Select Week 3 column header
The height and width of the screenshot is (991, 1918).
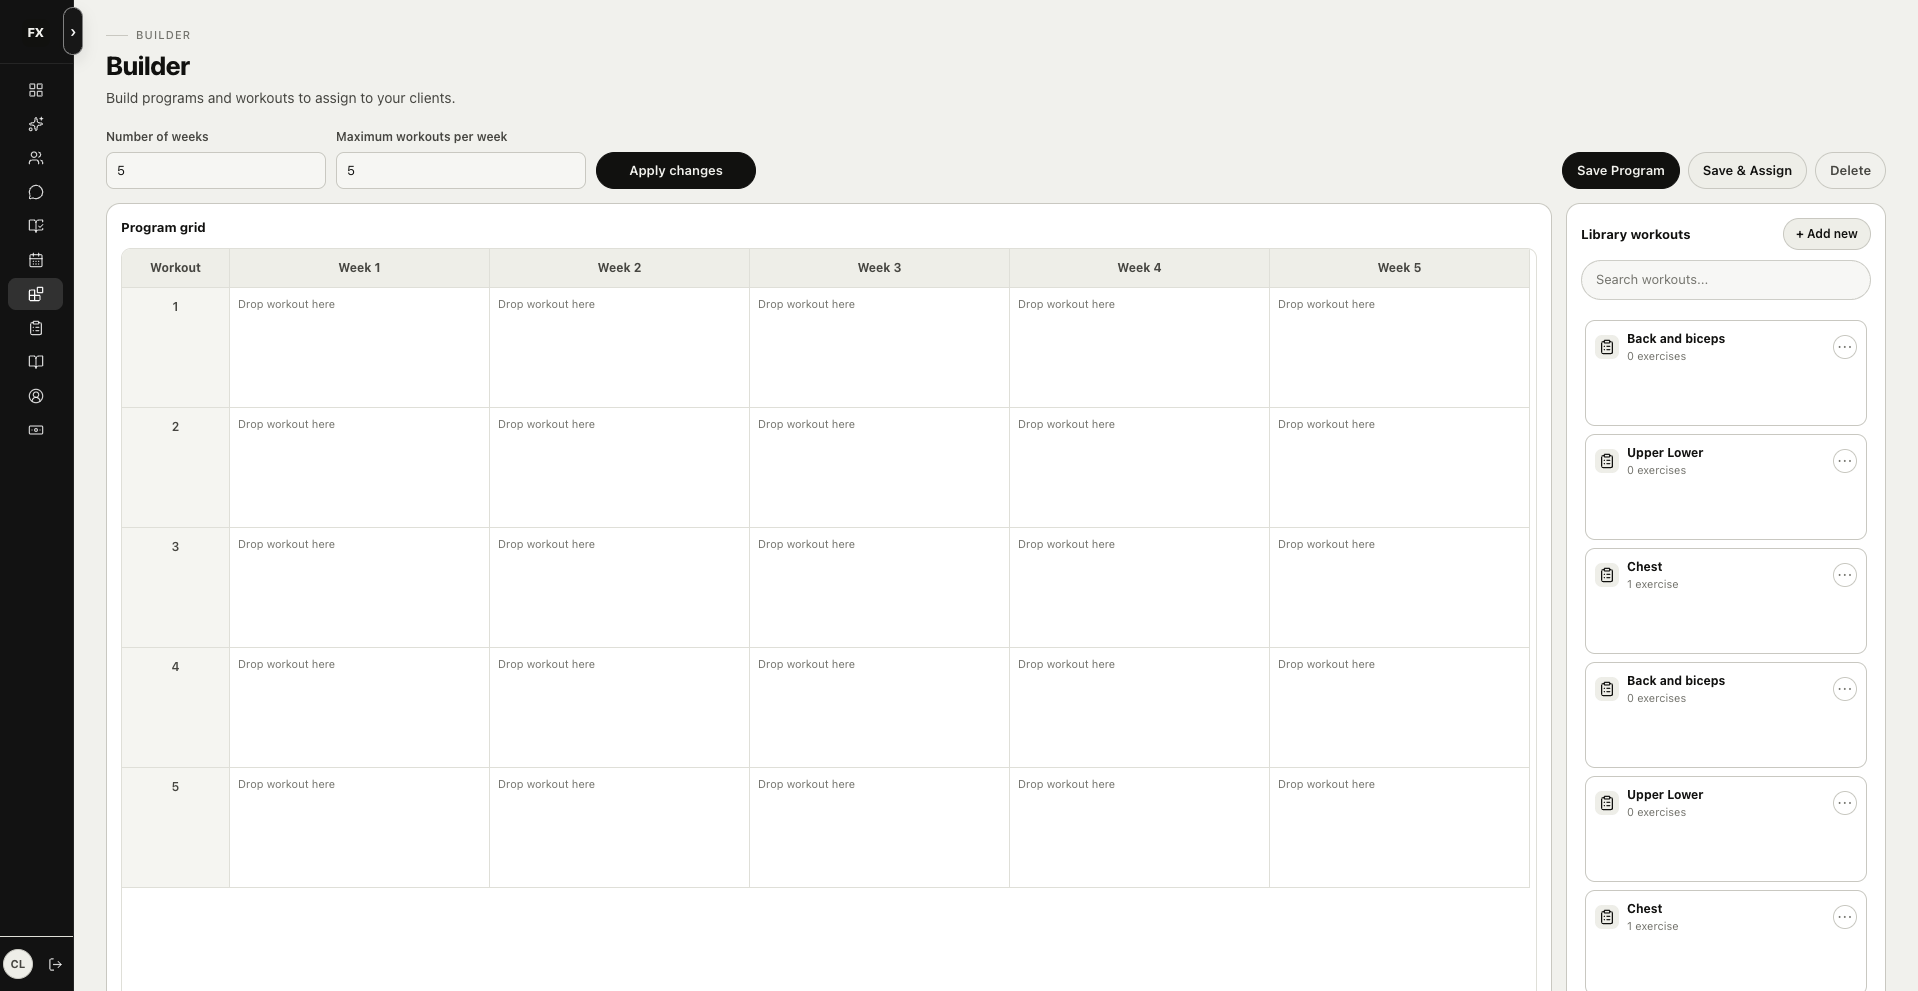pyautogui.click(x=879, y=268)
